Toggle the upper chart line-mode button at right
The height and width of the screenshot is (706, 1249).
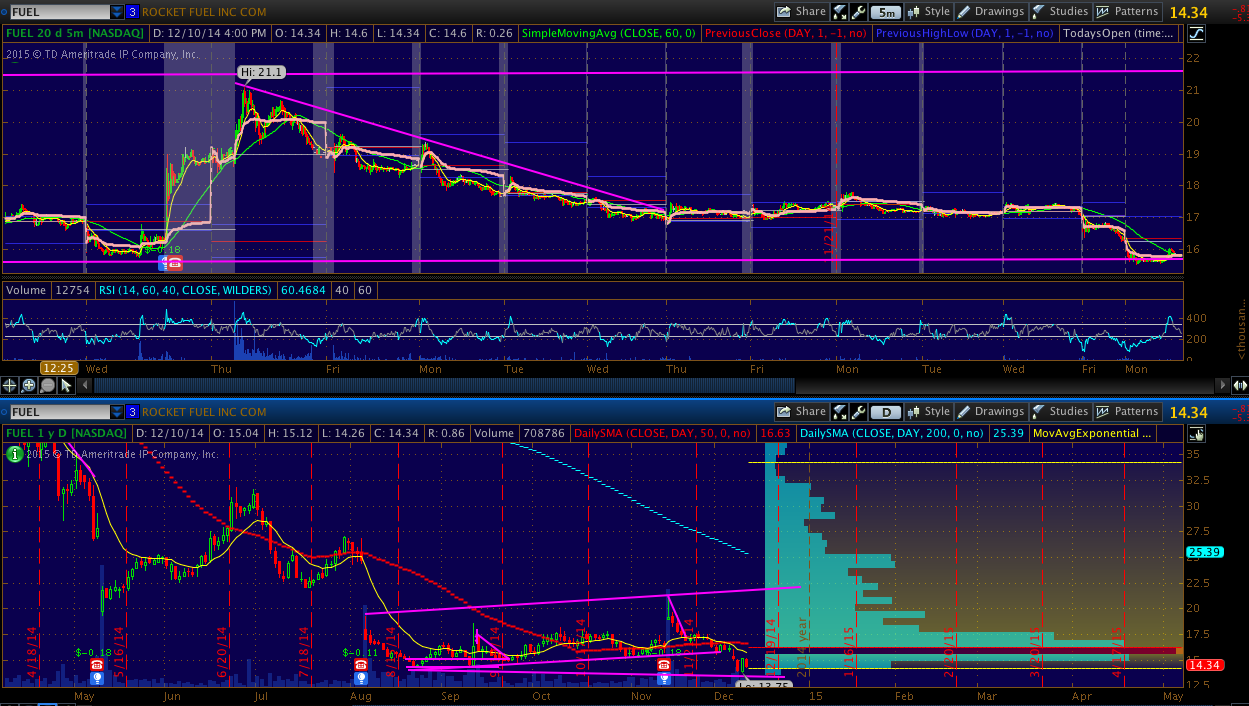pos(1196,33)
